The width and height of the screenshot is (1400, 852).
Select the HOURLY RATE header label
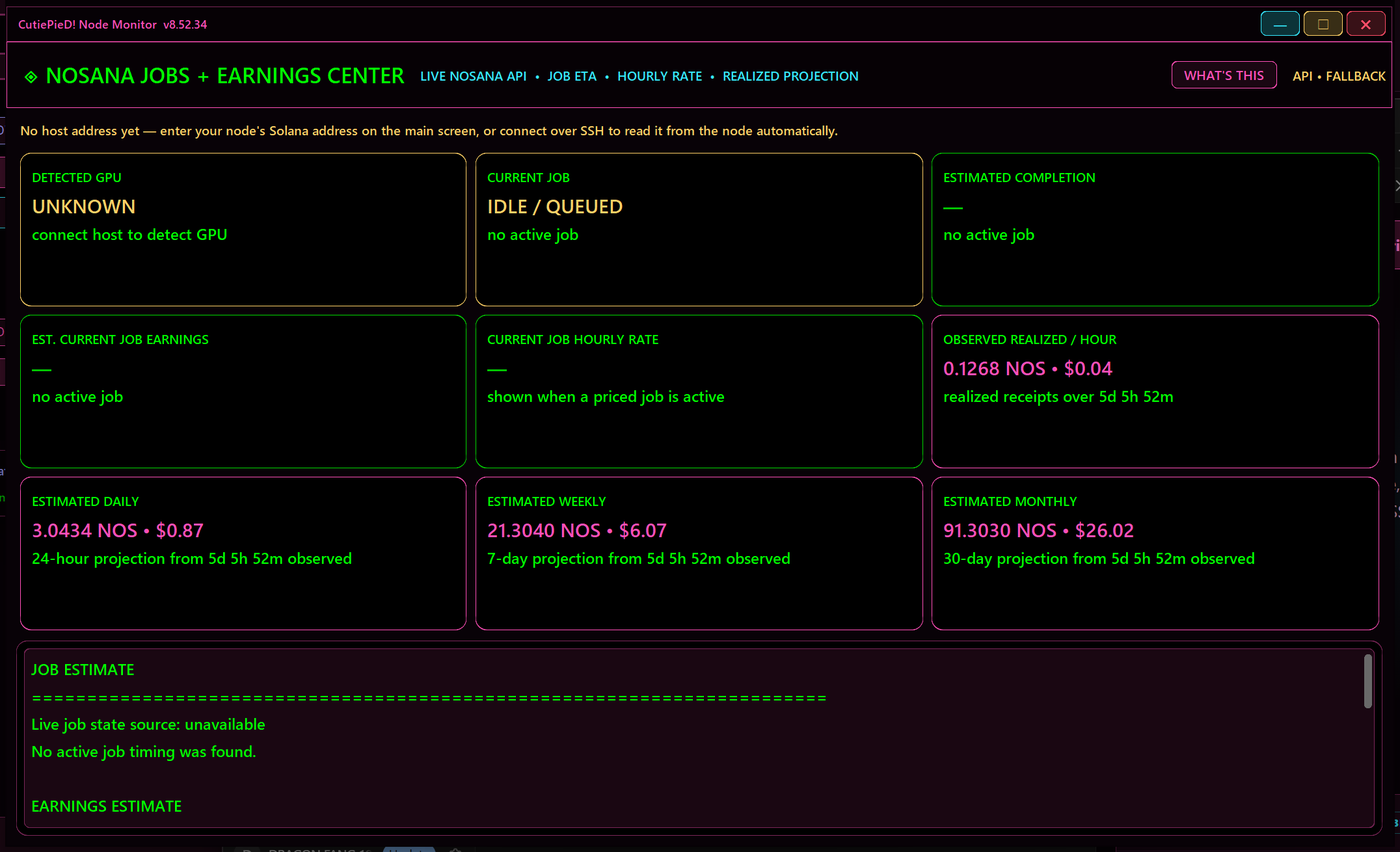point(660,76)
